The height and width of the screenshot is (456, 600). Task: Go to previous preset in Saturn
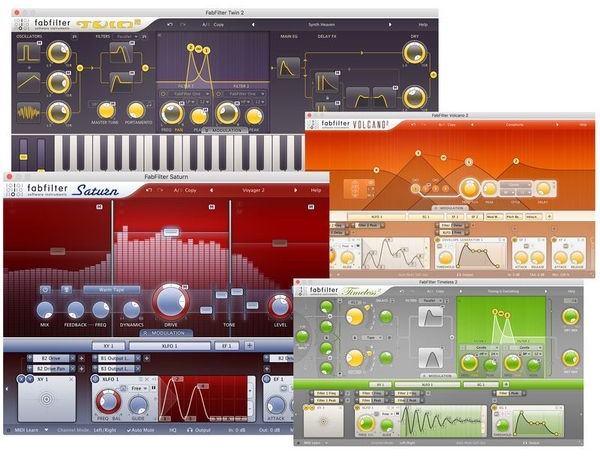[x=211, y=190]
